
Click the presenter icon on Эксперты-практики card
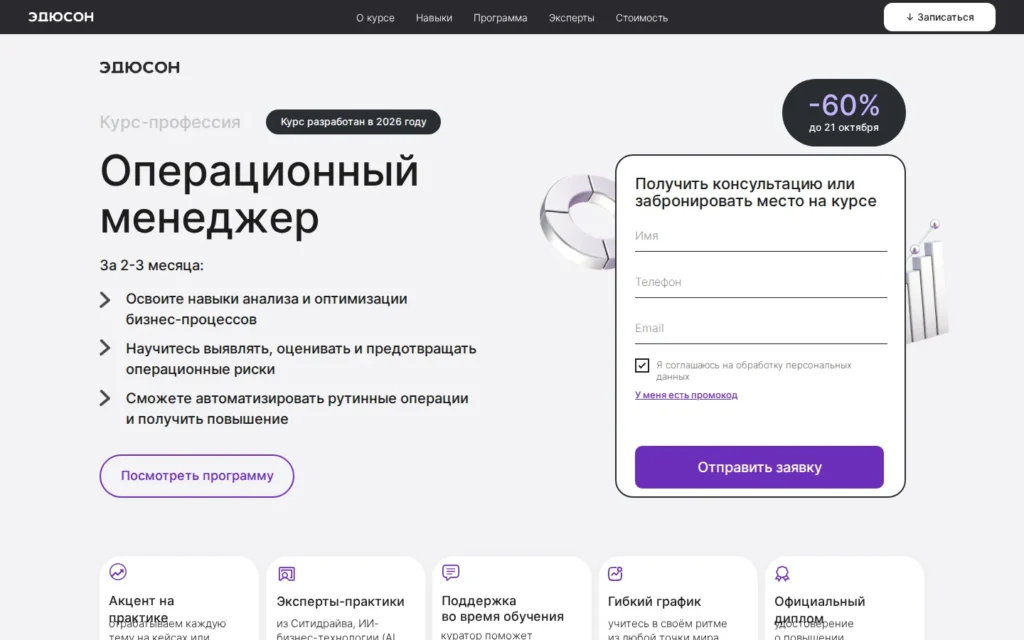(x=287, y=573)
